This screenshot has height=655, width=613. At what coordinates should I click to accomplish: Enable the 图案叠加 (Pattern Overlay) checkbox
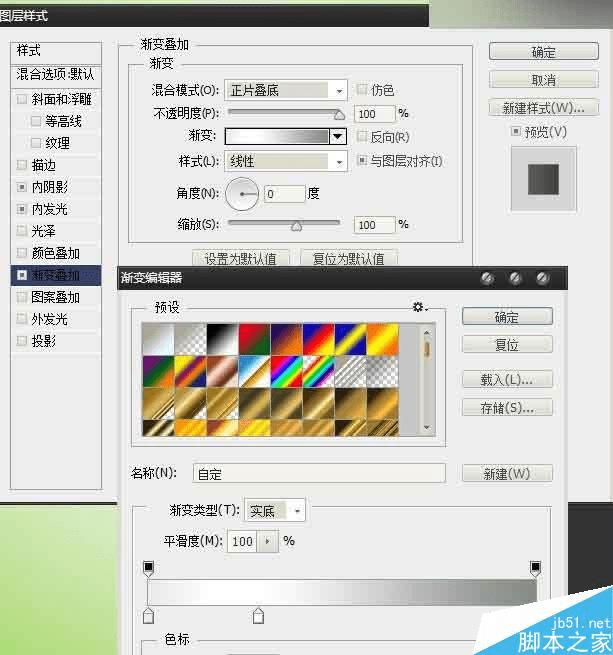tap(22, 297)
